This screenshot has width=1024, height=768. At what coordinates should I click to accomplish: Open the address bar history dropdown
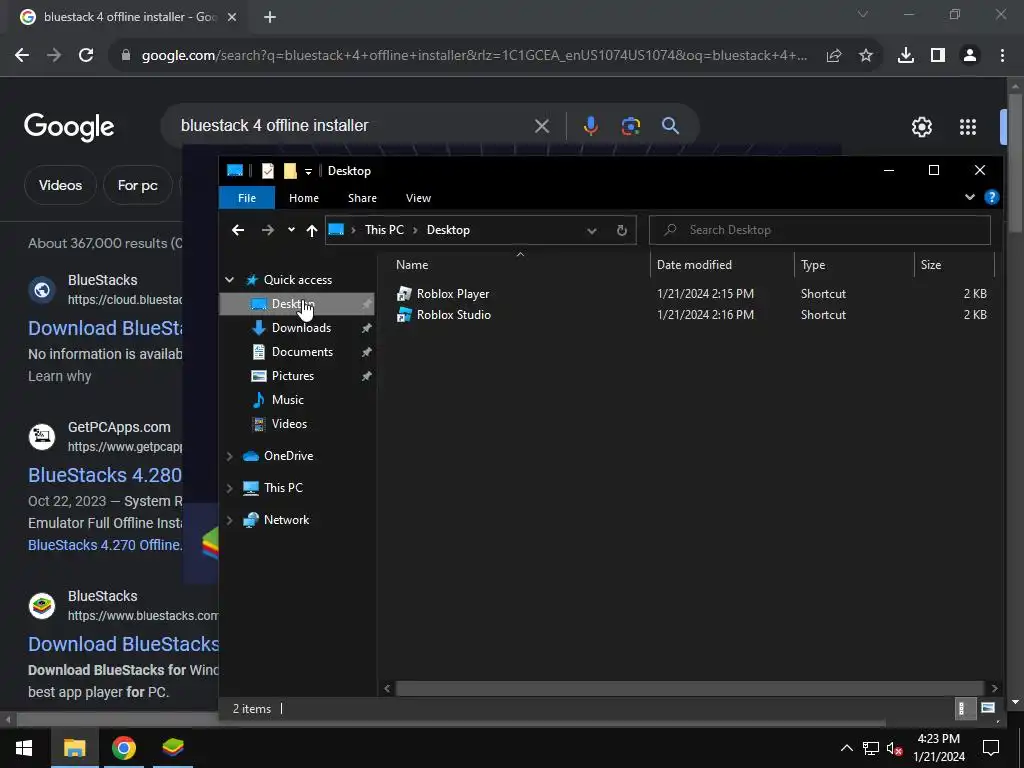[x=591, y=231]
